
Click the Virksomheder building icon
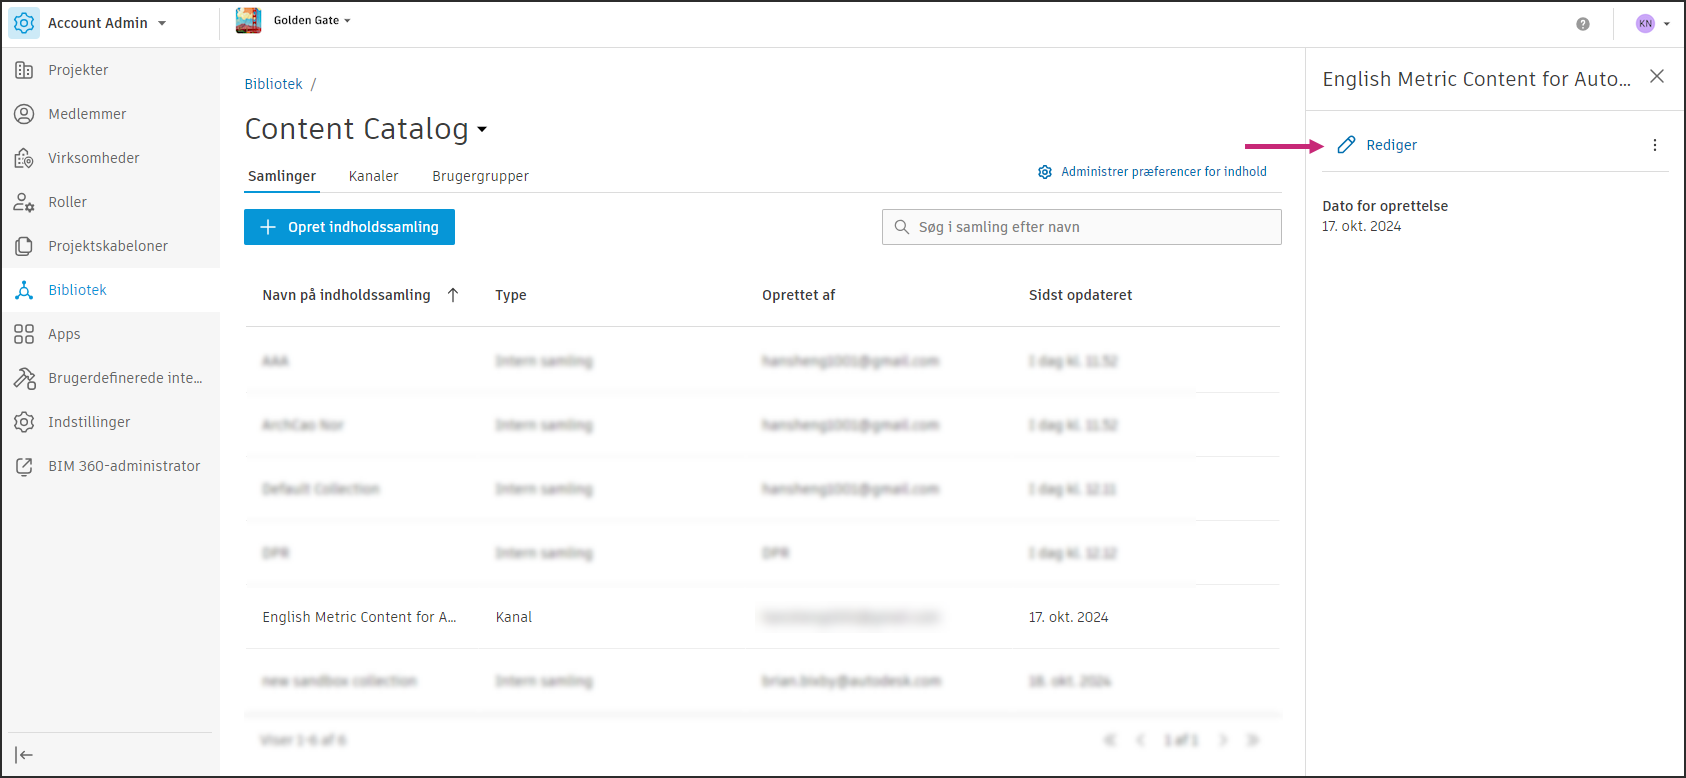[24, 158]
